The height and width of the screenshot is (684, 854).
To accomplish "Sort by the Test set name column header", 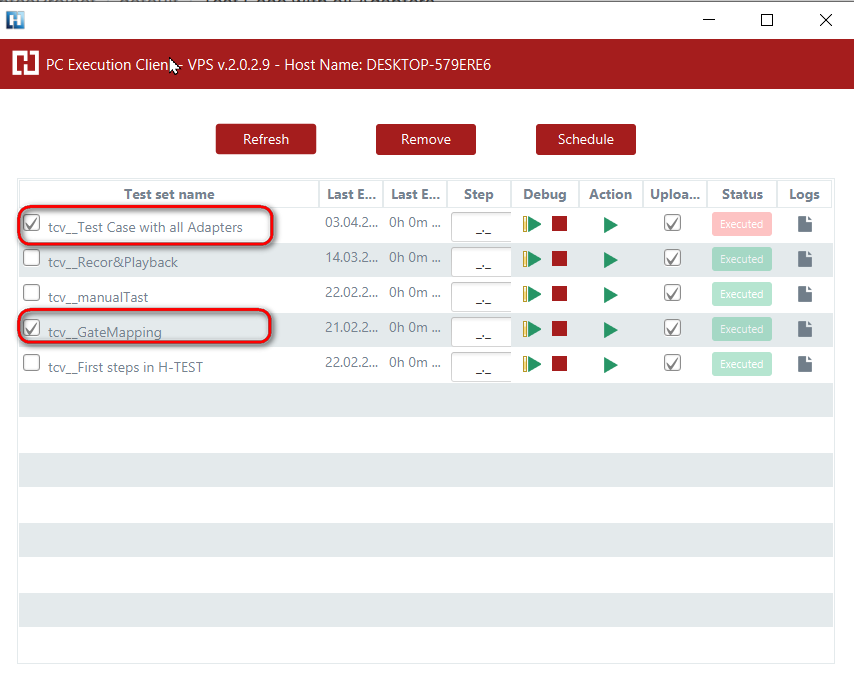I will (169, 194).
